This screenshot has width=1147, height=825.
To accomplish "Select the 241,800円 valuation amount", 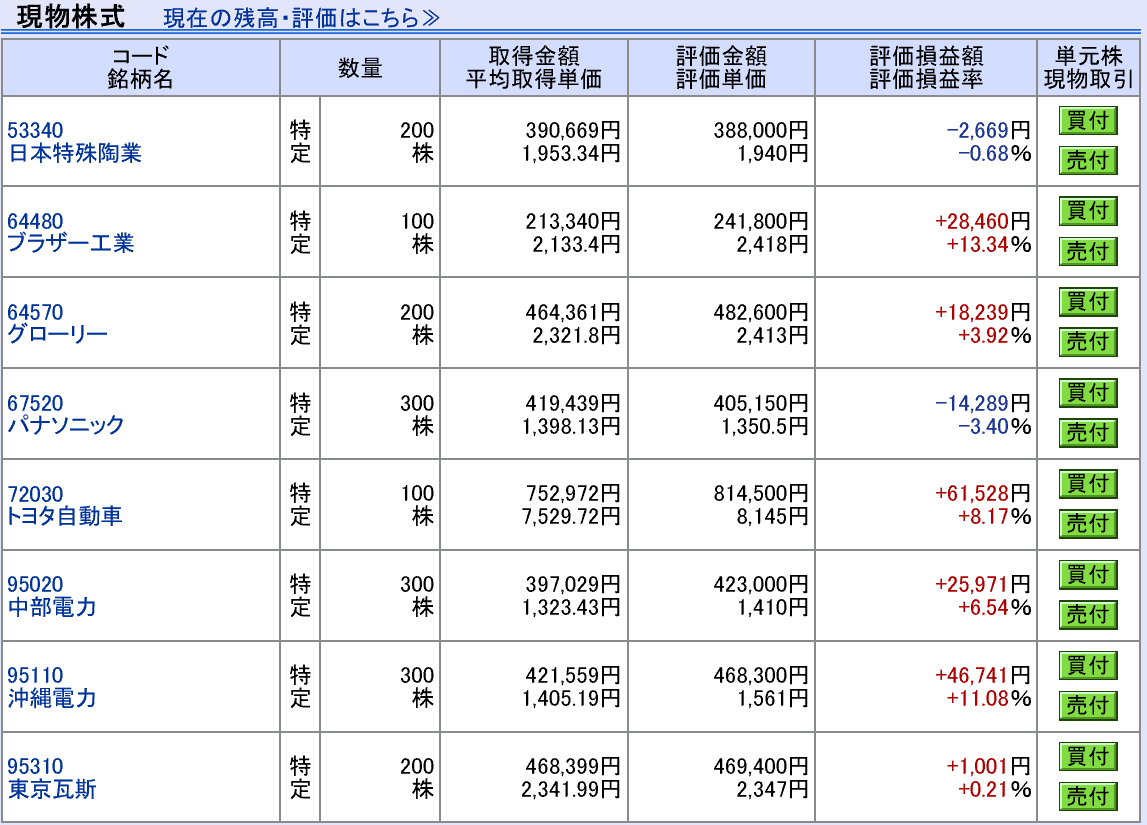I will [761, 221].
